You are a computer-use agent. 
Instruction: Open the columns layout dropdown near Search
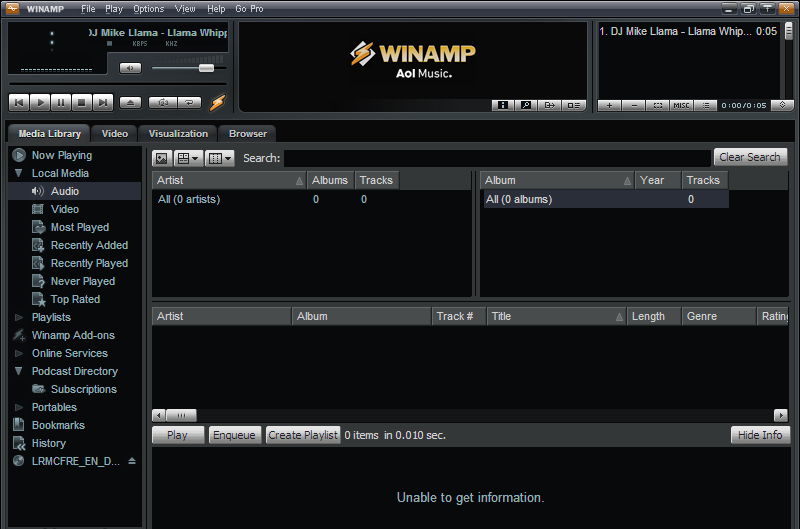tap(220, 158)
